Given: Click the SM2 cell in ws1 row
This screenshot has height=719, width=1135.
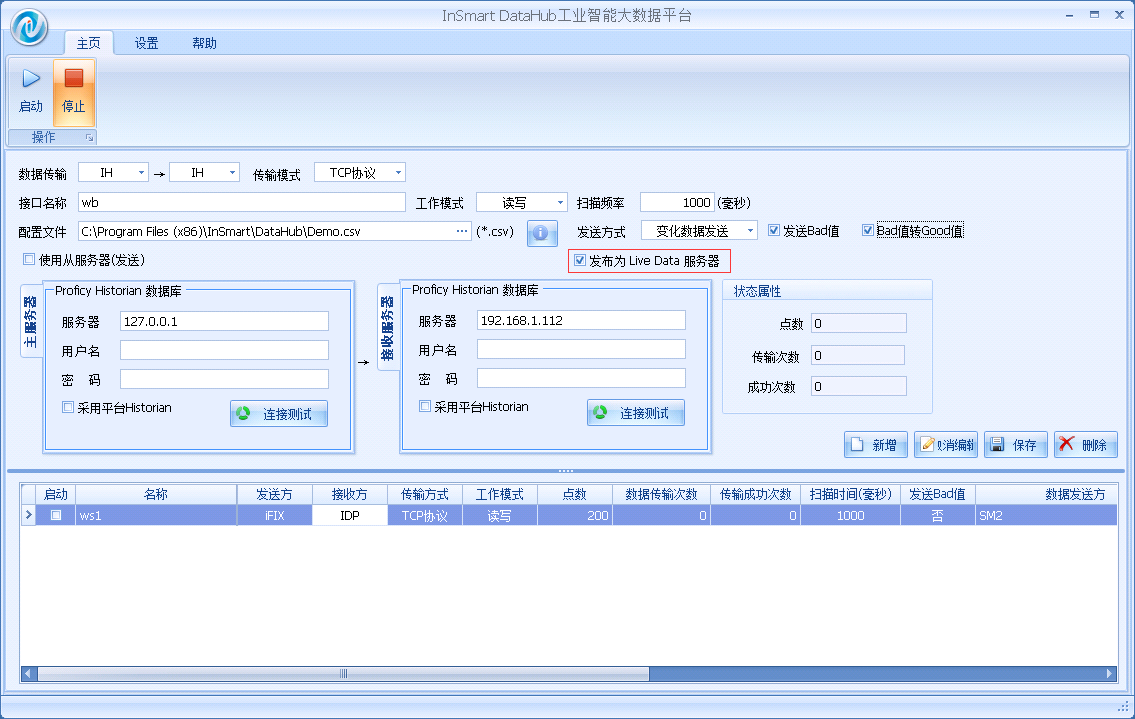Looking at the screenshot, I should (1046, 516).
